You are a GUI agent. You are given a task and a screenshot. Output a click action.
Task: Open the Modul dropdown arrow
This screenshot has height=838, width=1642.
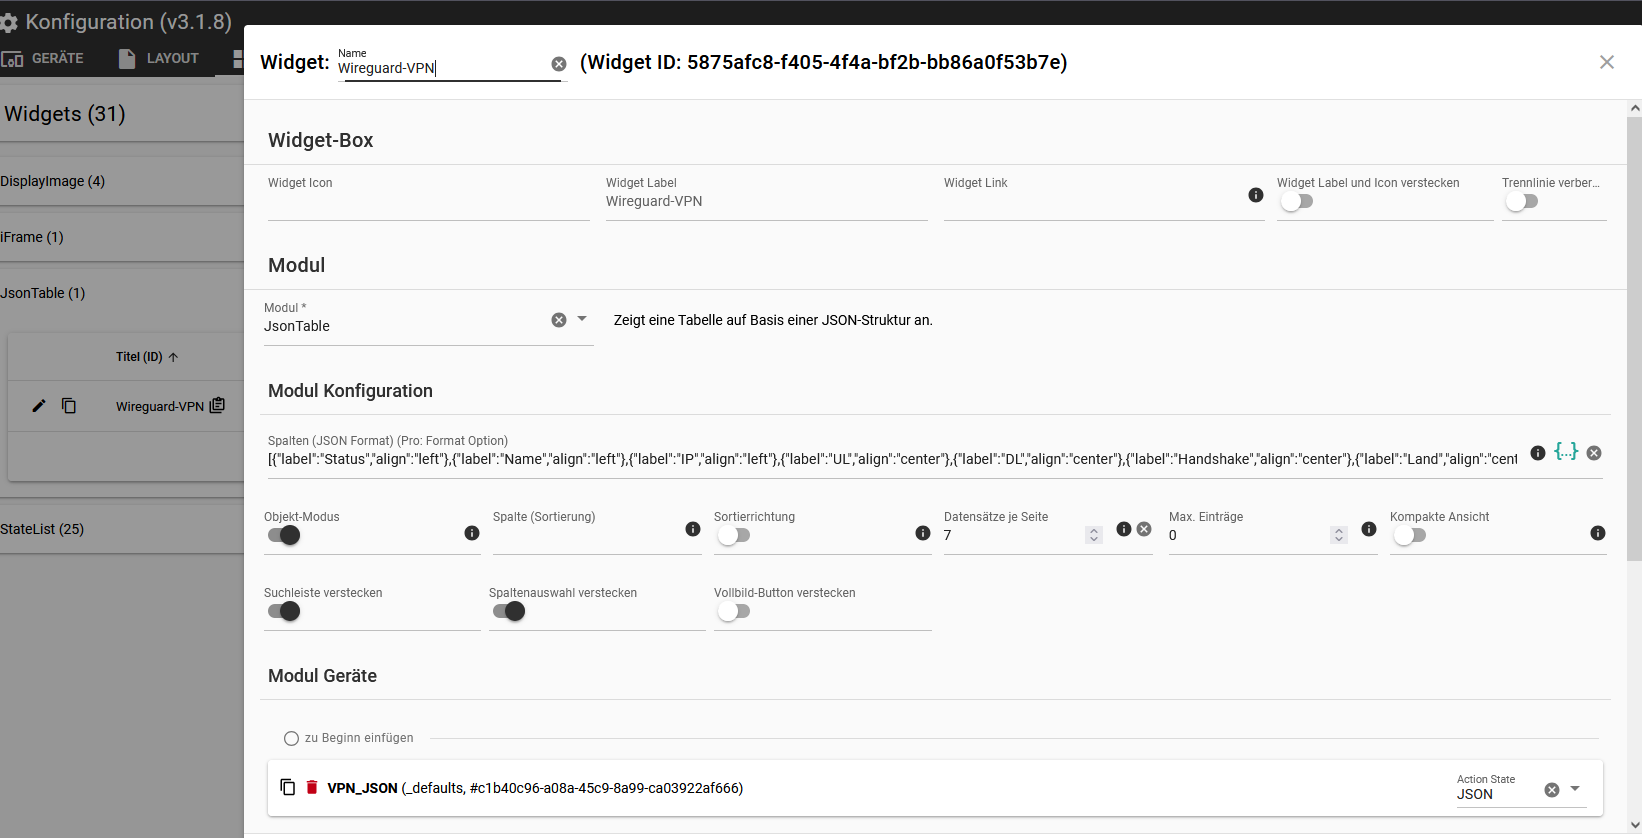pos(582,319)
